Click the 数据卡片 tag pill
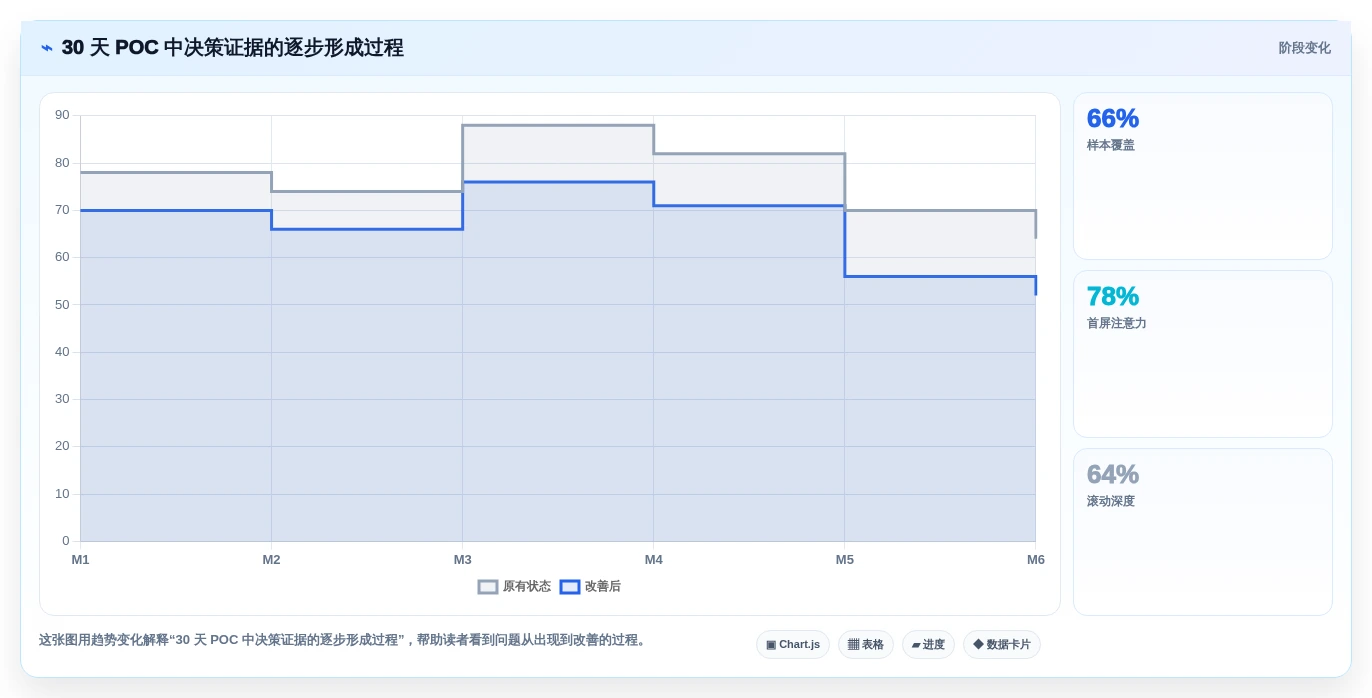 pyautogui.click(x=1001, y=645)
